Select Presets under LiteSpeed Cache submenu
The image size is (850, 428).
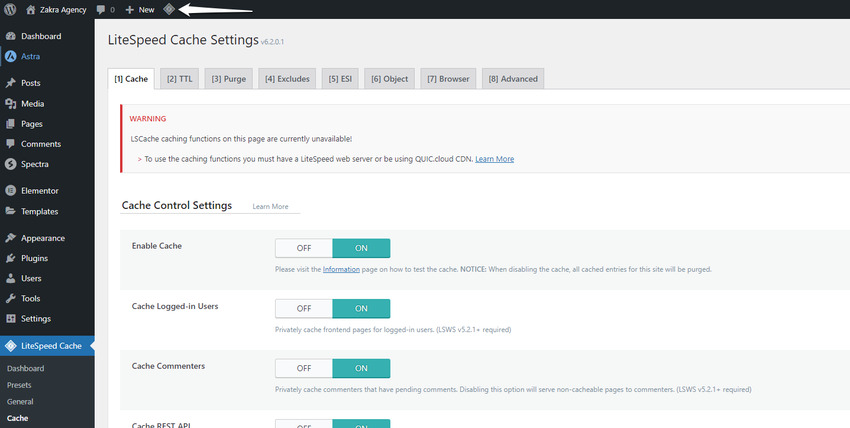tap(19, 384)
